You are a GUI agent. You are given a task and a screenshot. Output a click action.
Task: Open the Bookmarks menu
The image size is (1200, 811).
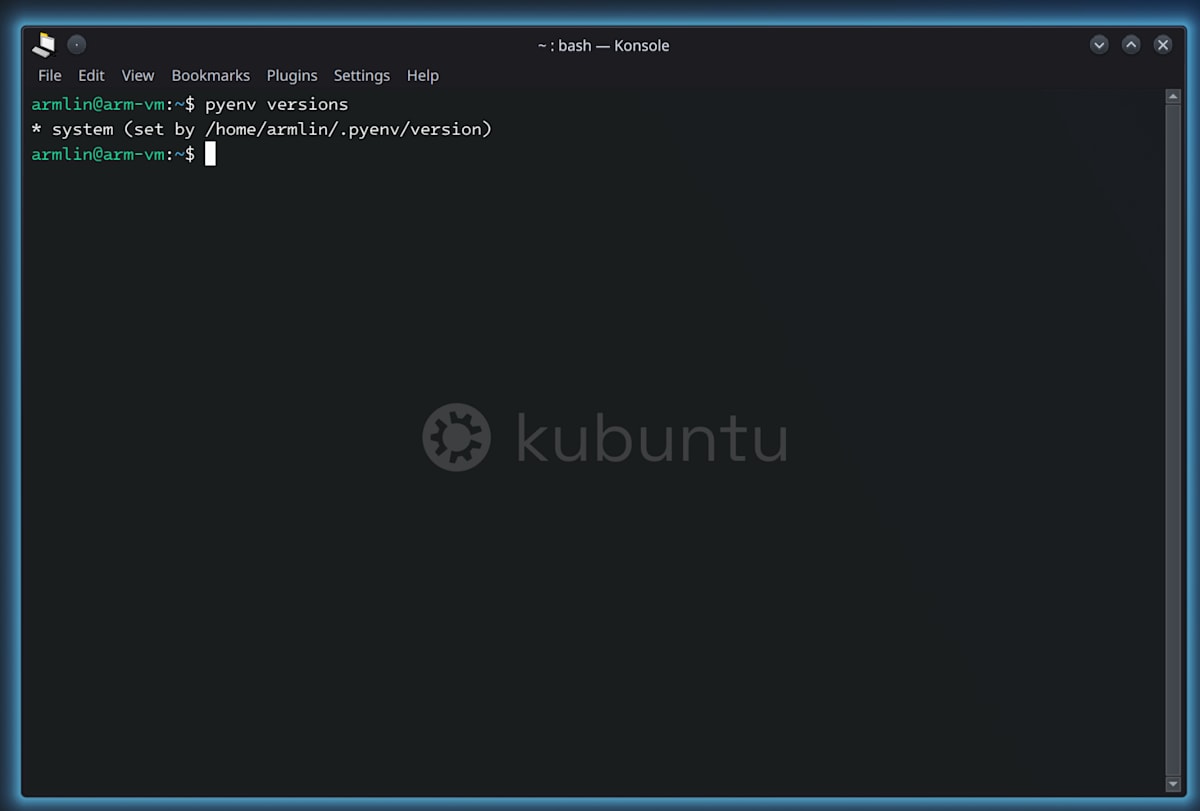211,76
